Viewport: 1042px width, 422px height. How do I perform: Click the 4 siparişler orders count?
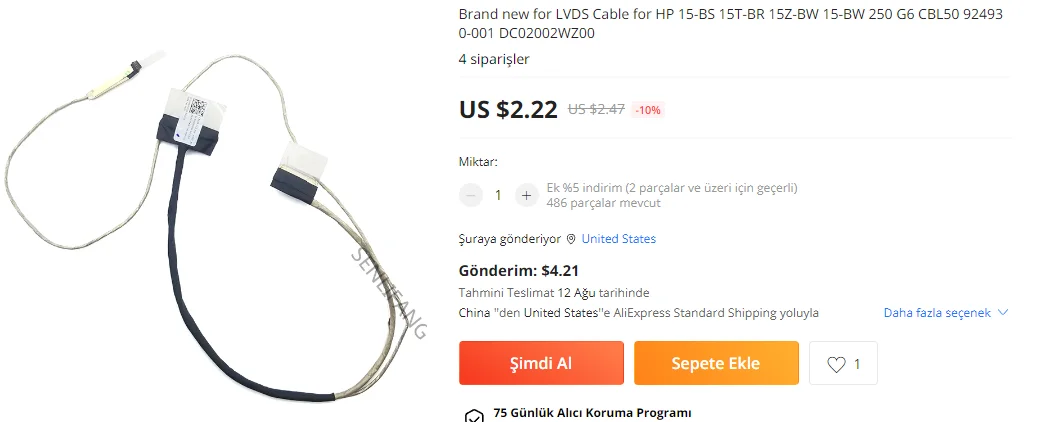click(x=494, y=59)
